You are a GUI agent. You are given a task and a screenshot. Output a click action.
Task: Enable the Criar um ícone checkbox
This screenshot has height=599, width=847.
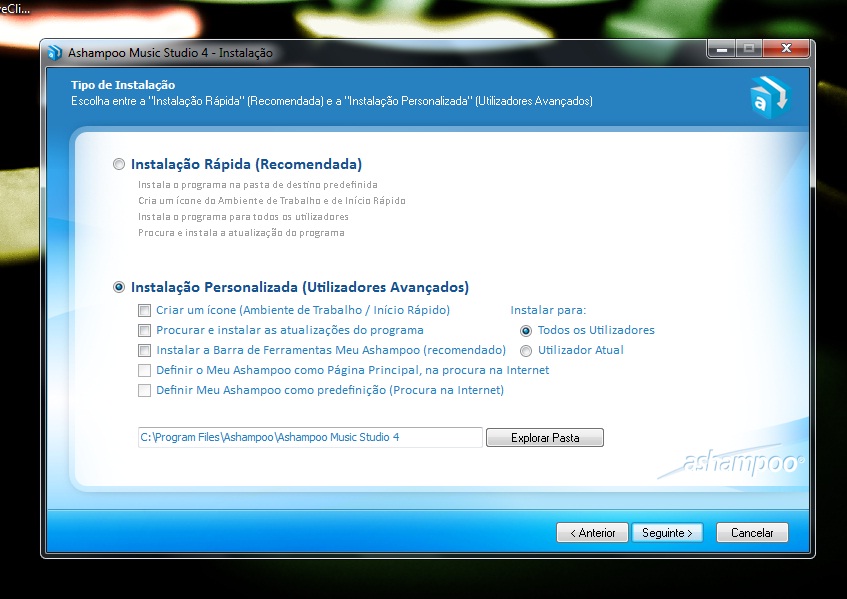144,311
